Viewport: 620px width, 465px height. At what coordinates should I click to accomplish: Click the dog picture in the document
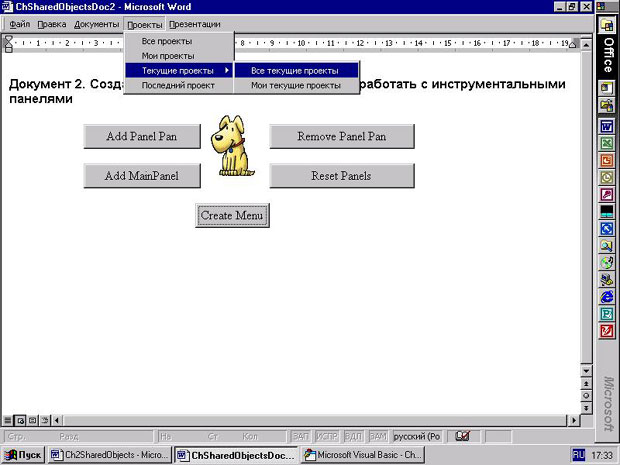pyautogui.click(x=234, y=146)
